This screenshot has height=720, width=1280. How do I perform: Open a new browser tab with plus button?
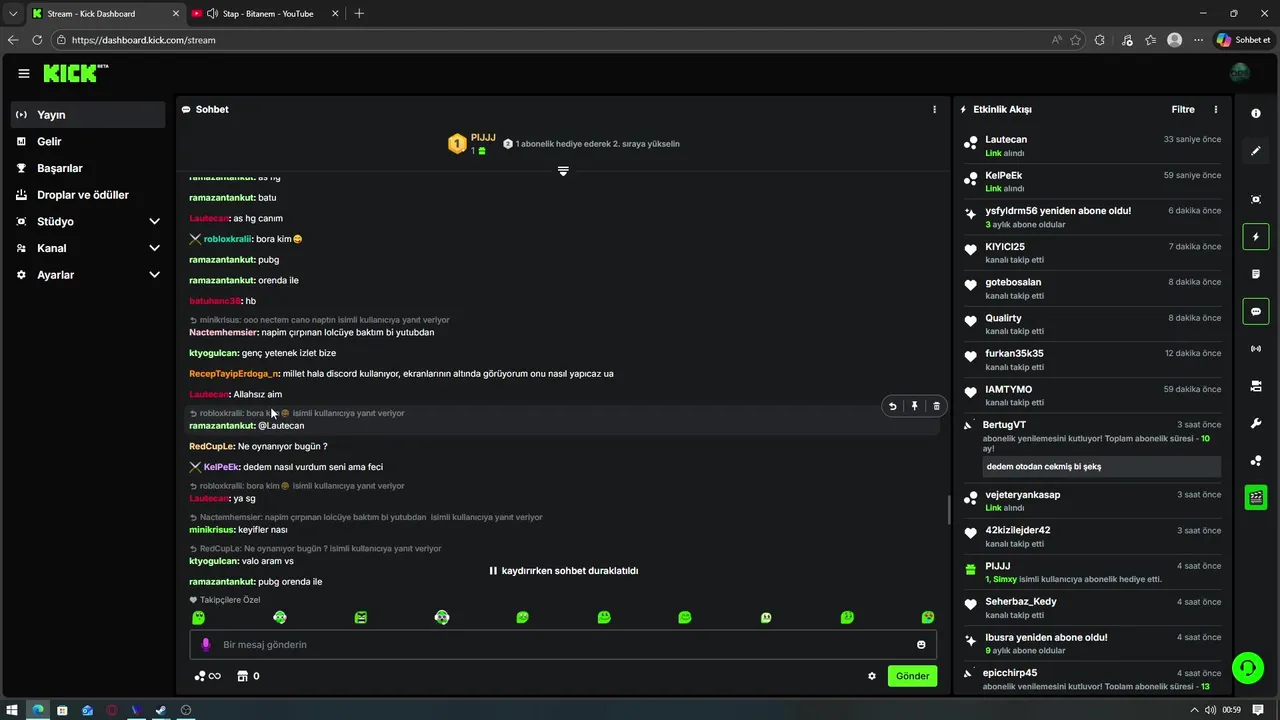pyautogui.click(x=359, y=14)
